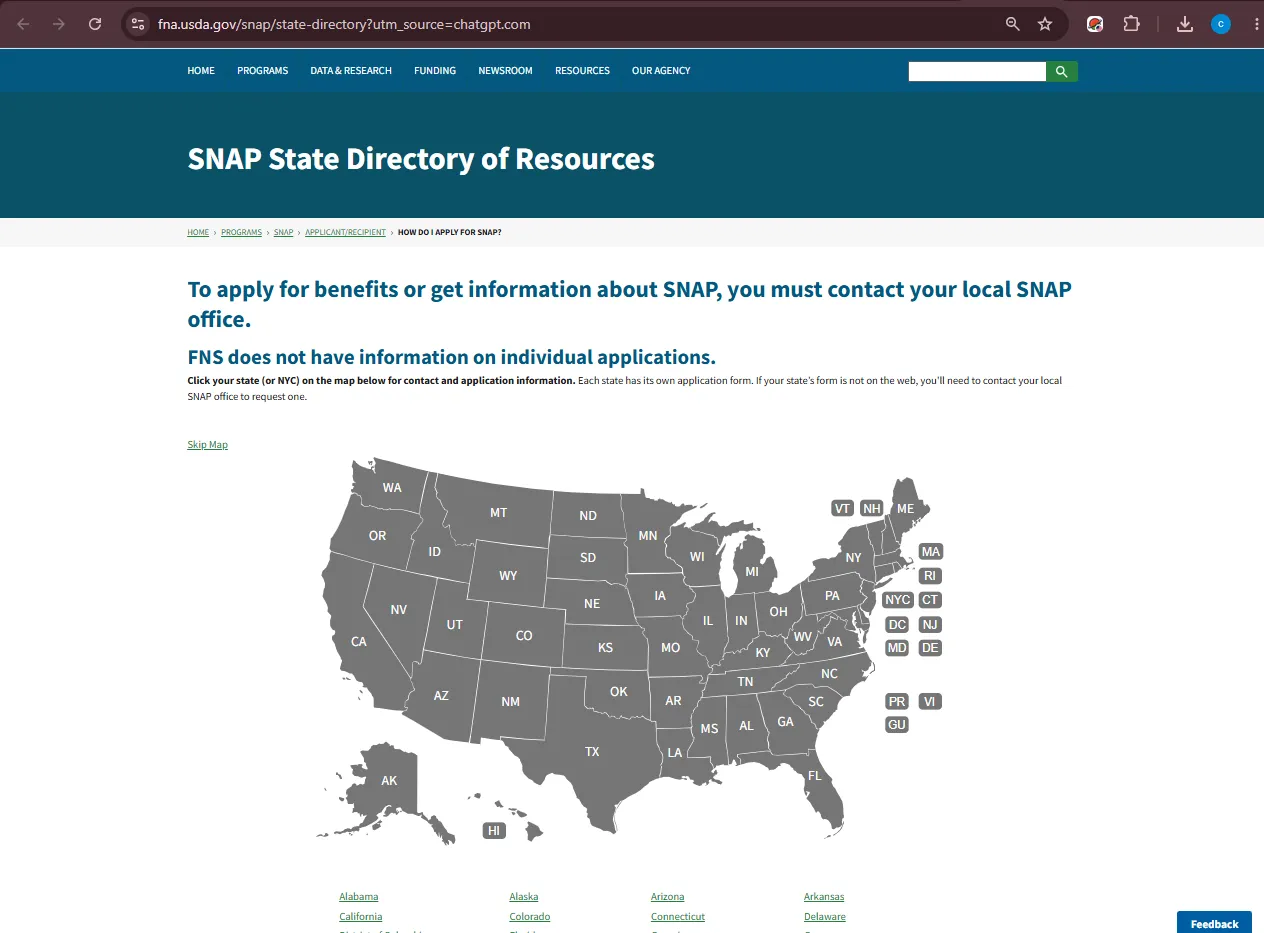Click the DC label button

pos(897,625)
